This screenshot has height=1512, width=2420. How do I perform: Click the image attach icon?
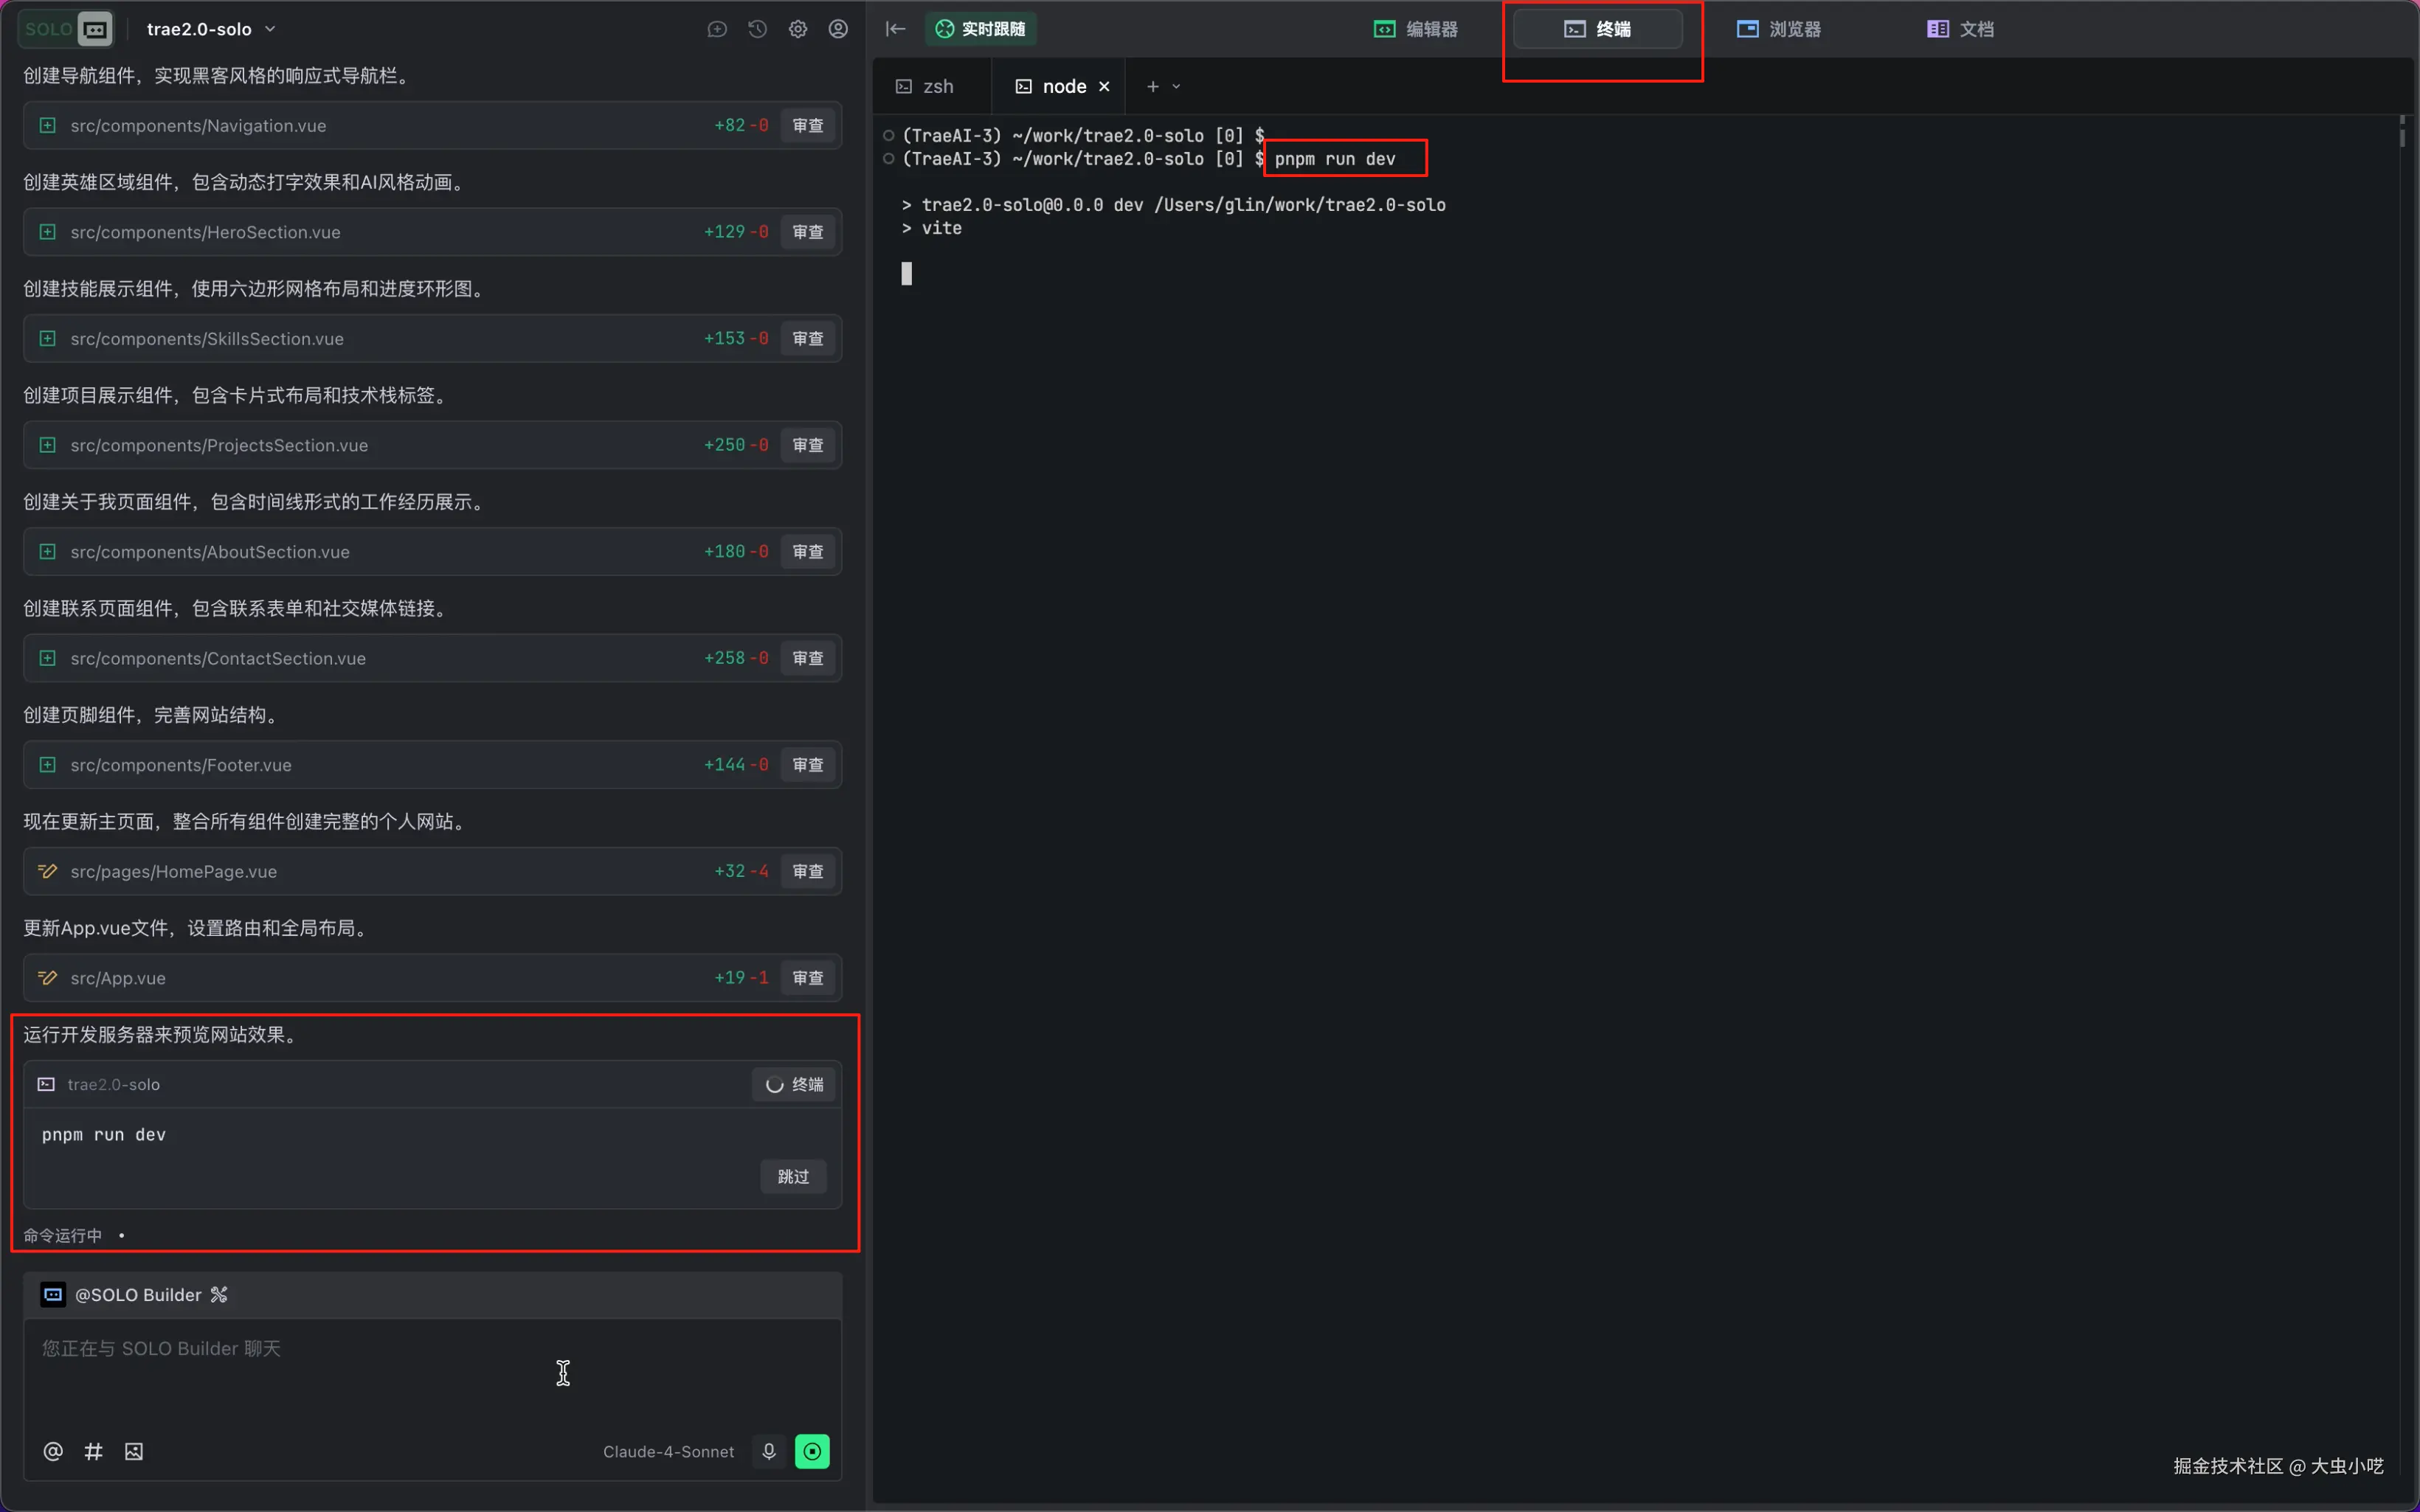pos(134,1451)
